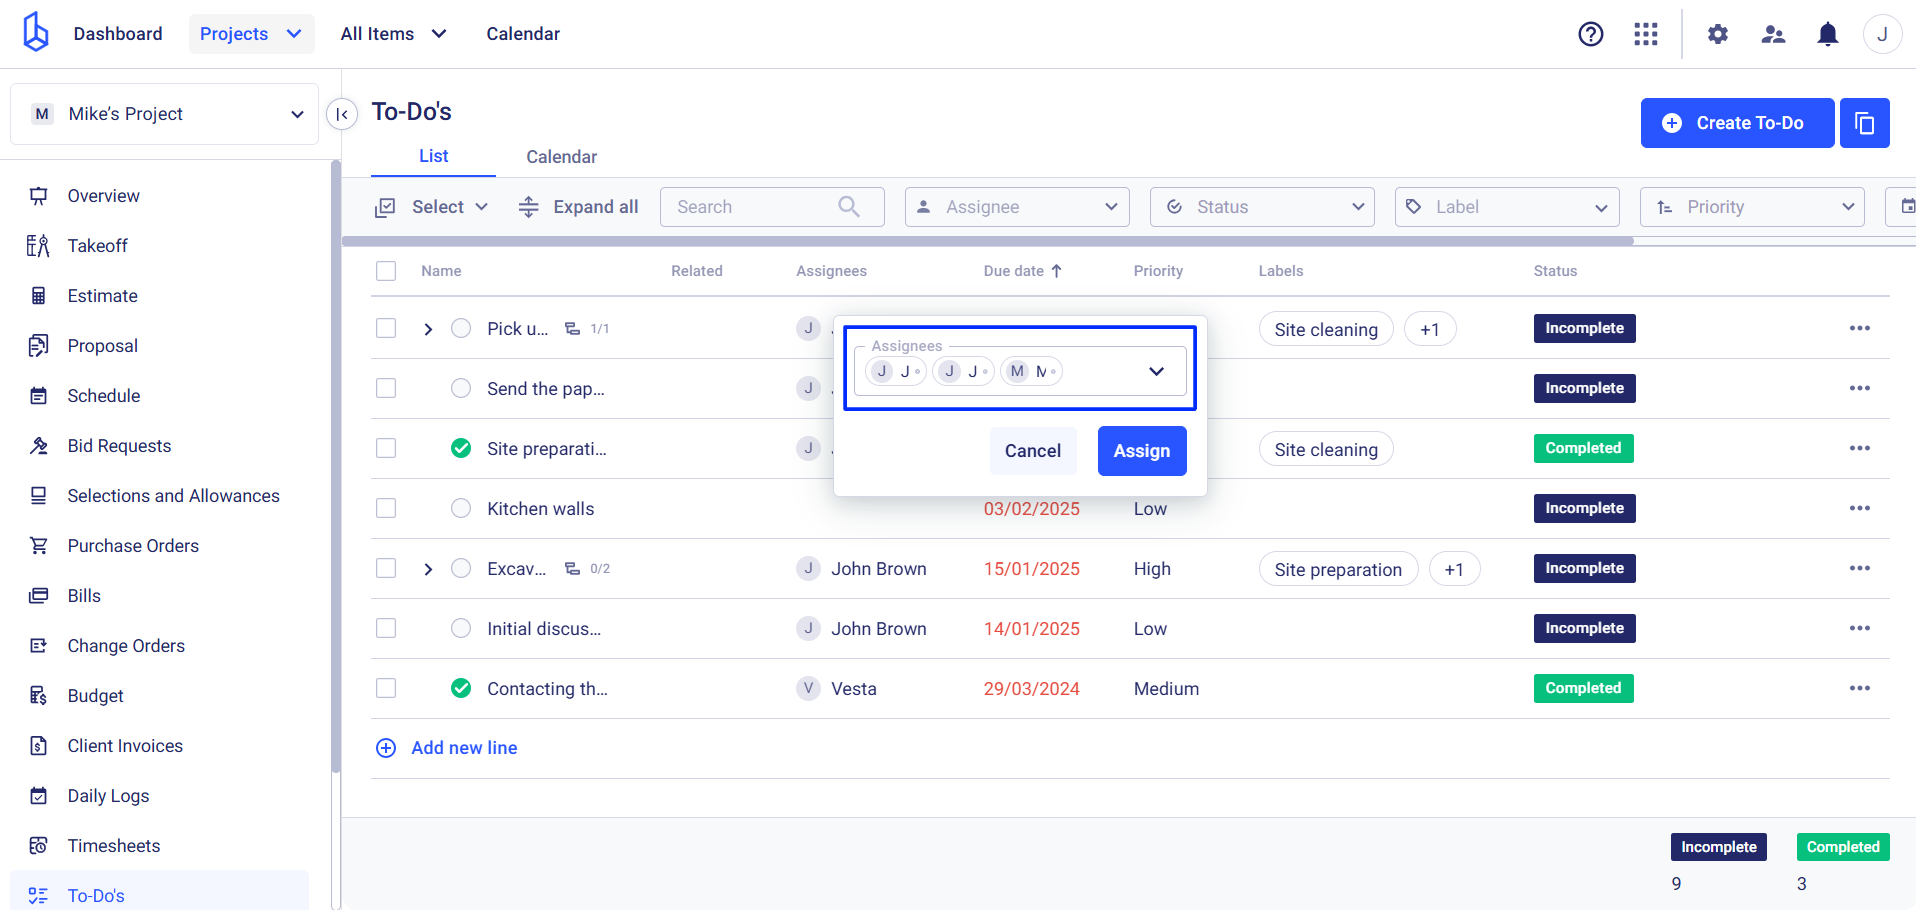Click the Due date sort arrow

pyautogui.click(x=1056, y=271)
